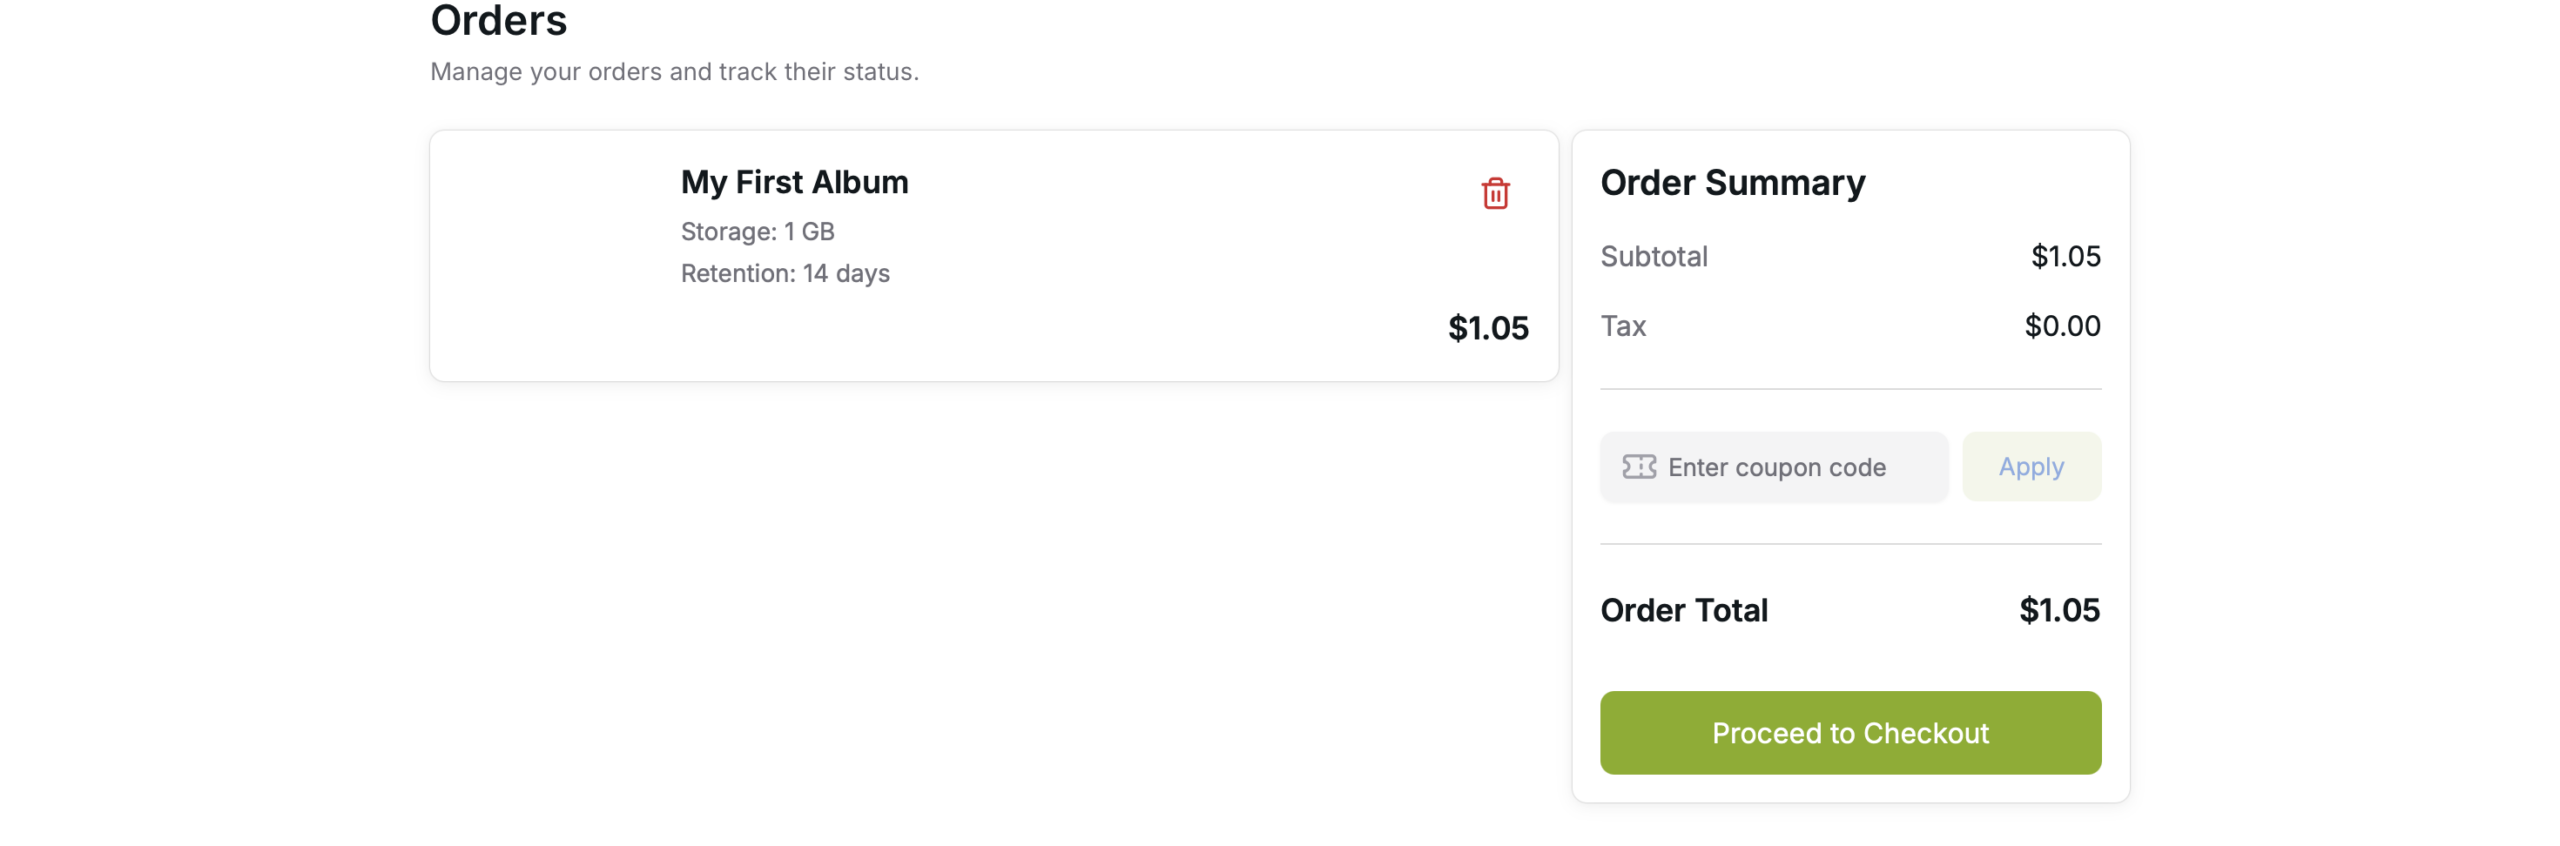
Task: Click the Order Total label
Action: point(1683,610)
